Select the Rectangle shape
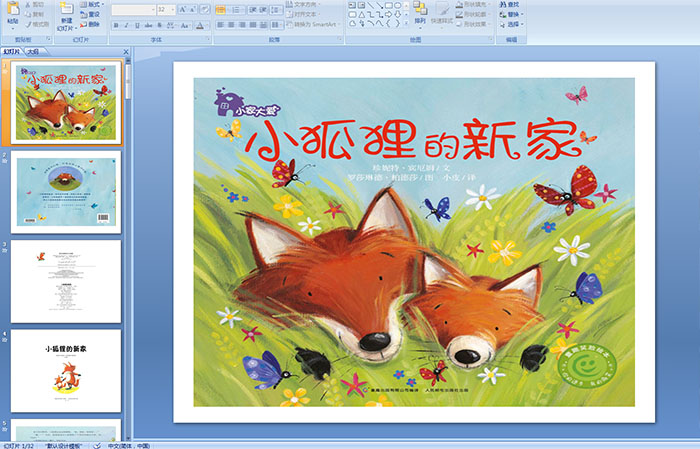The height and width of the screenshot is (449, 700). point(389,5)
